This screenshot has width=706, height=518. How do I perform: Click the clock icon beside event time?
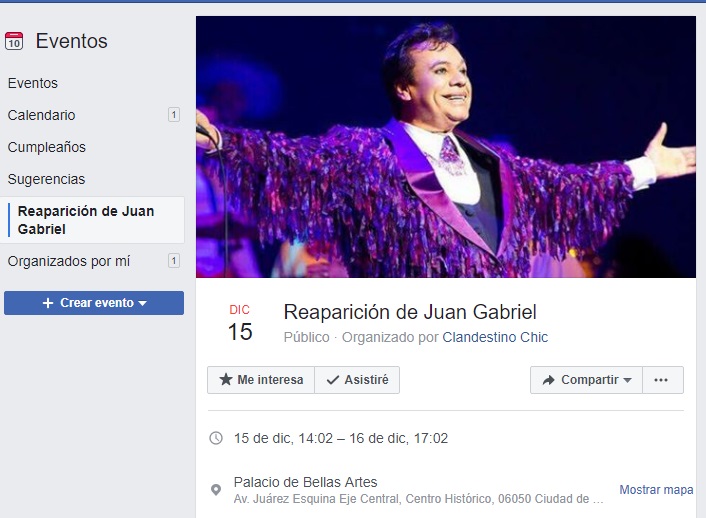(x=216, y=438)
